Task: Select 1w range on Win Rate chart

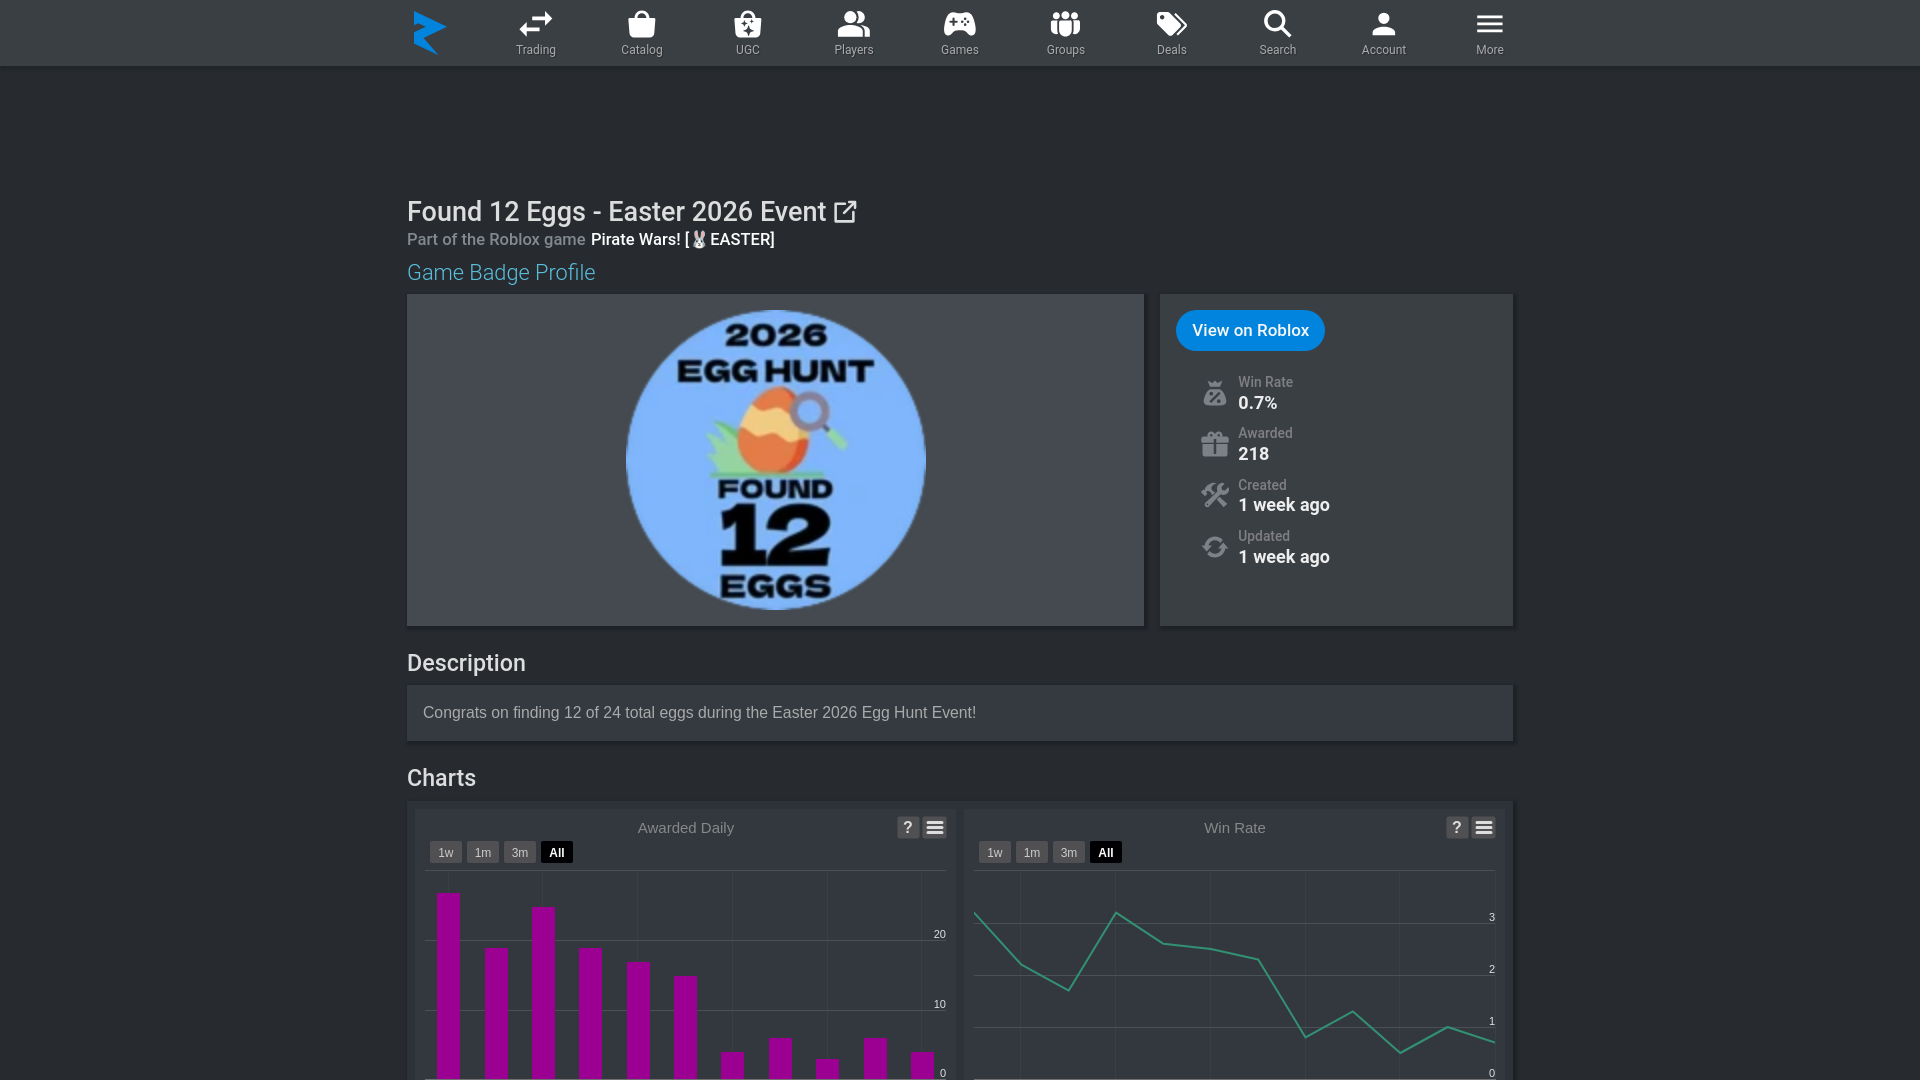Action: [995, 853]
